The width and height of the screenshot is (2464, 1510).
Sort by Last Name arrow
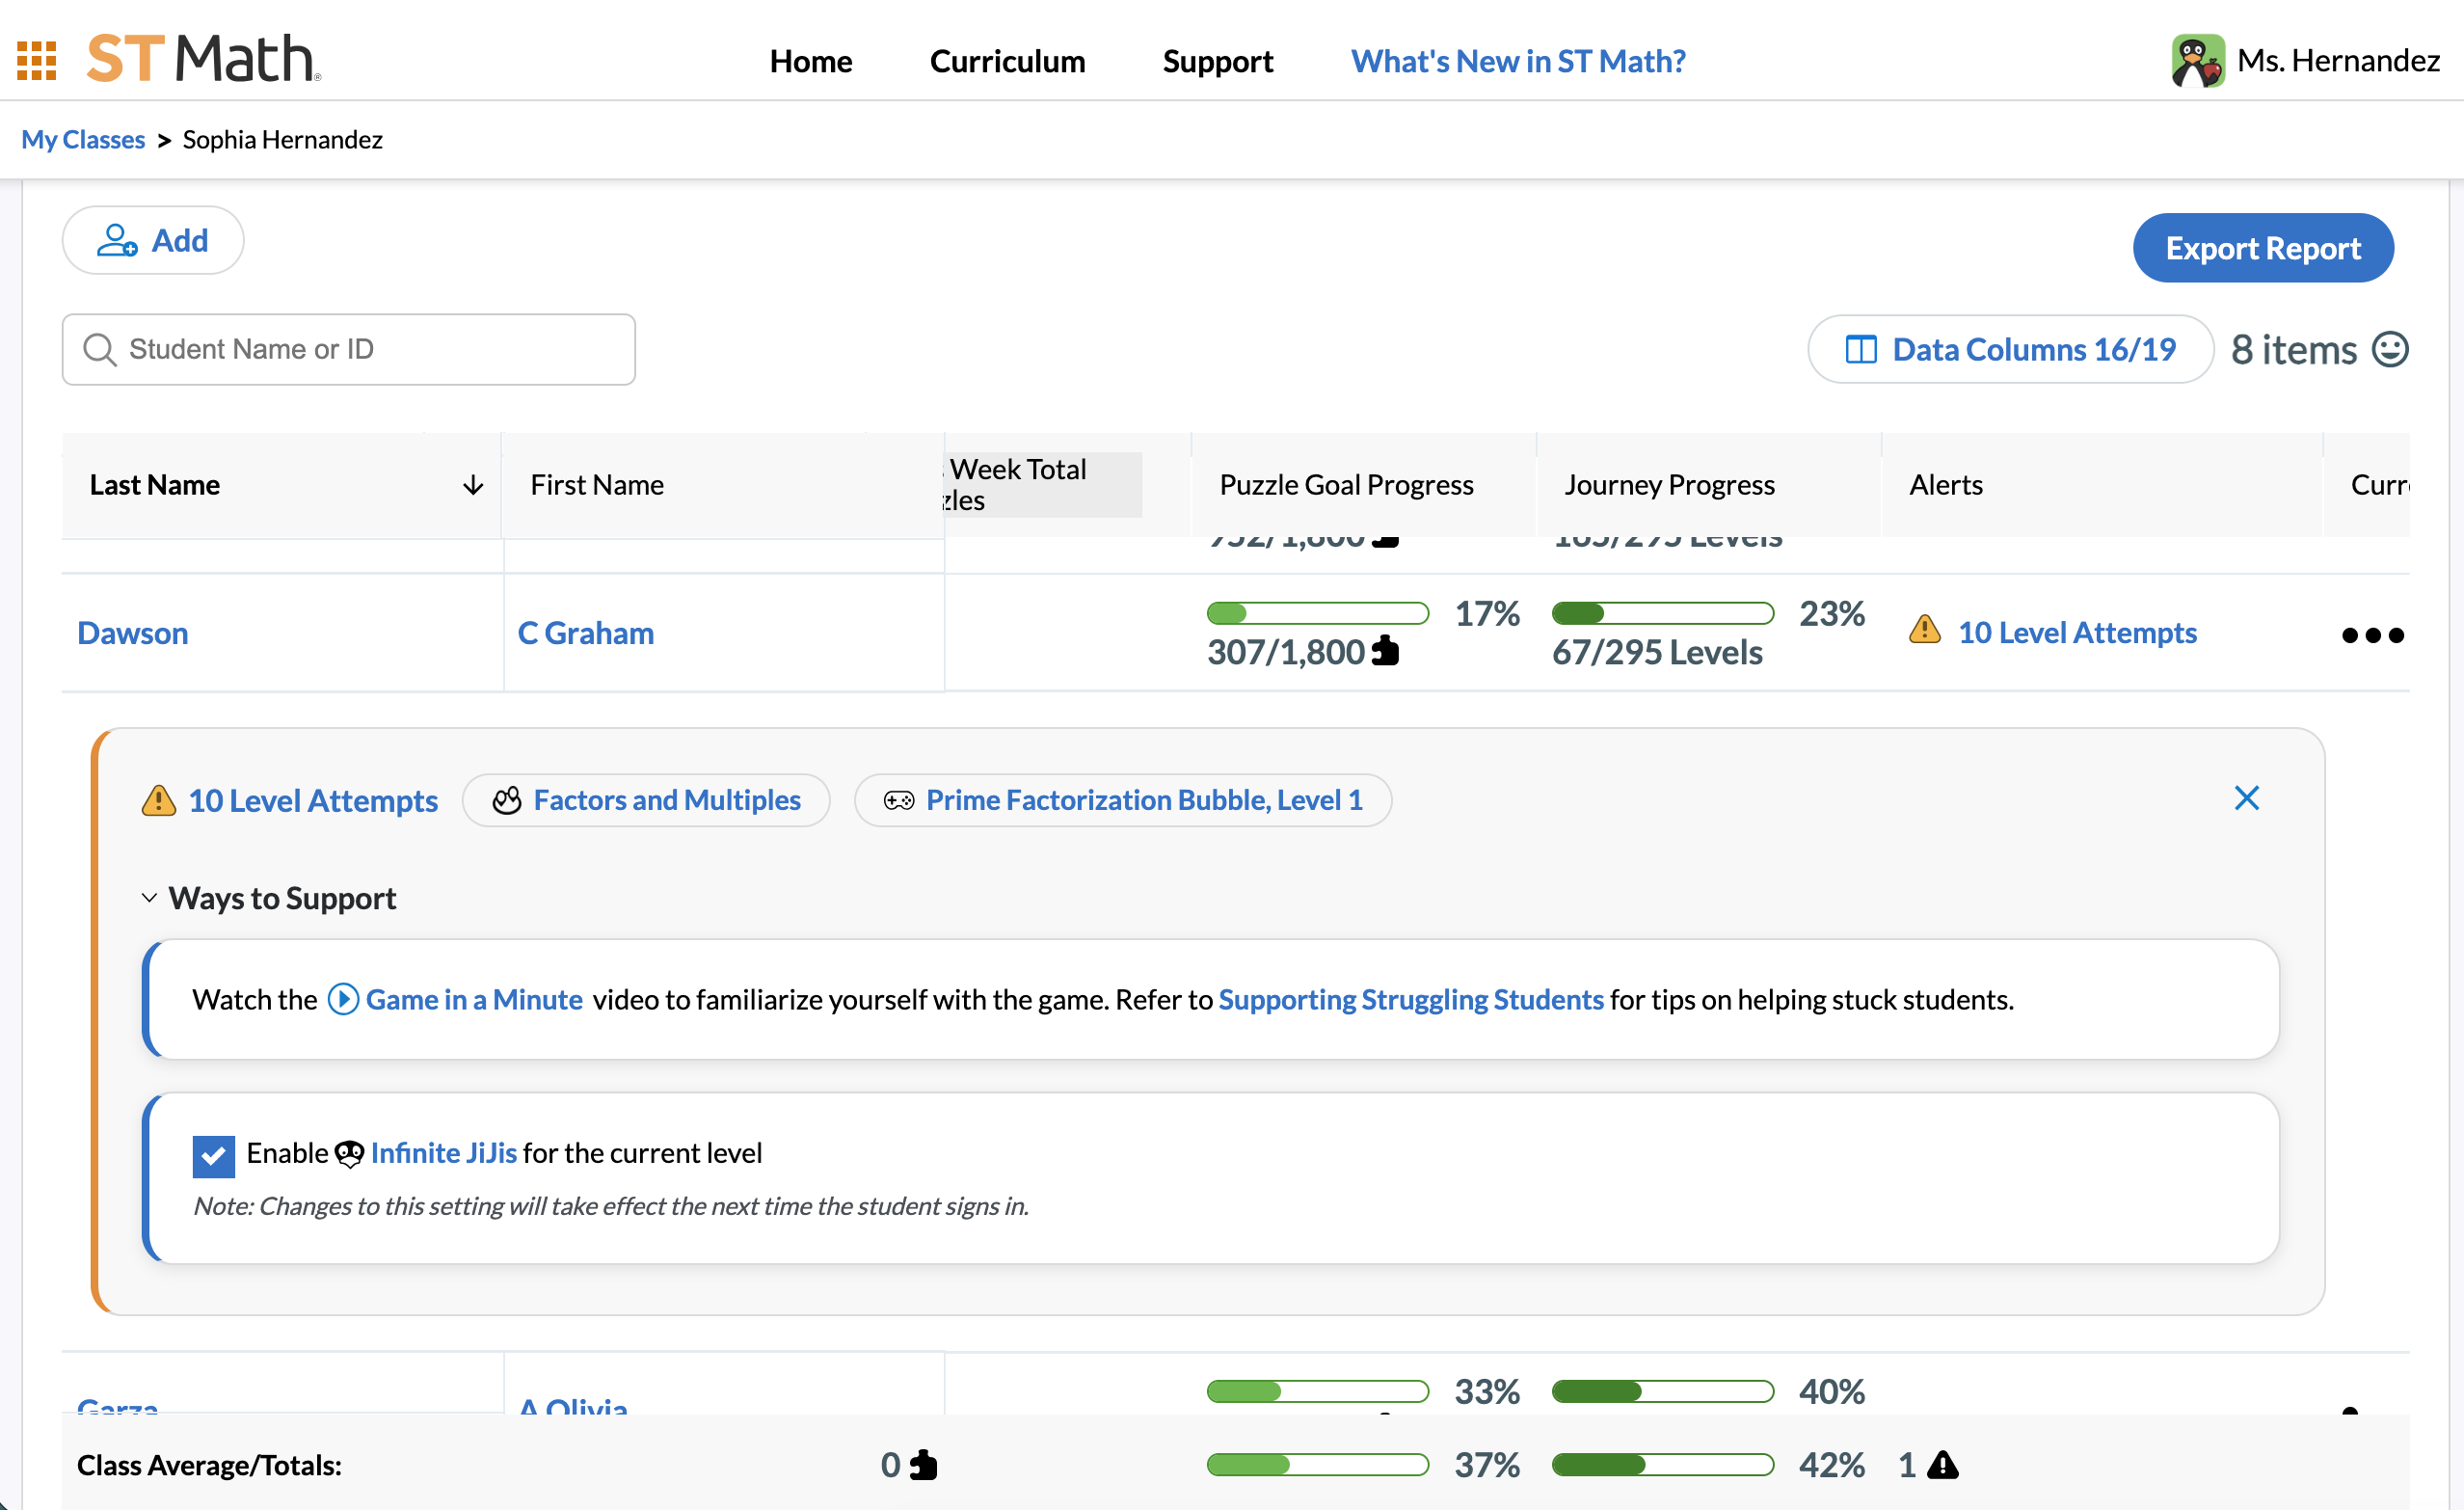[x=473, y=485]
